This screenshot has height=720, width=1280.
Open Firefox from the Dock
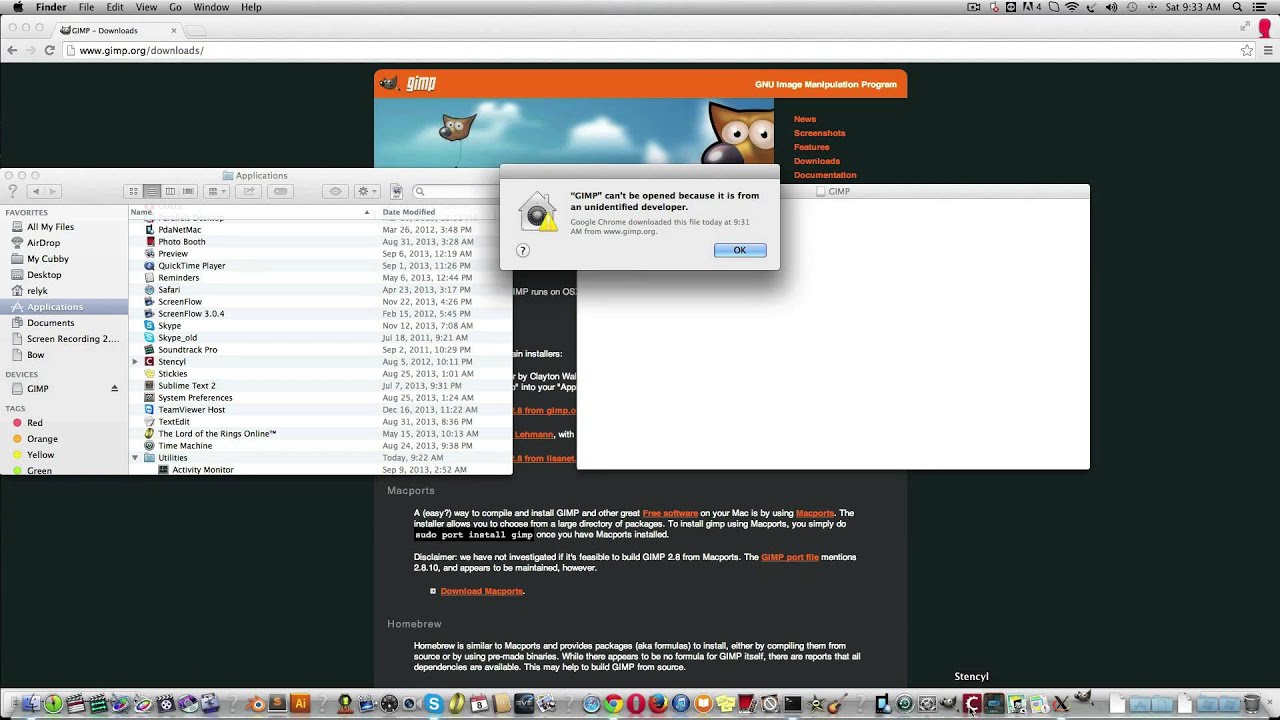tap(658, 704)
